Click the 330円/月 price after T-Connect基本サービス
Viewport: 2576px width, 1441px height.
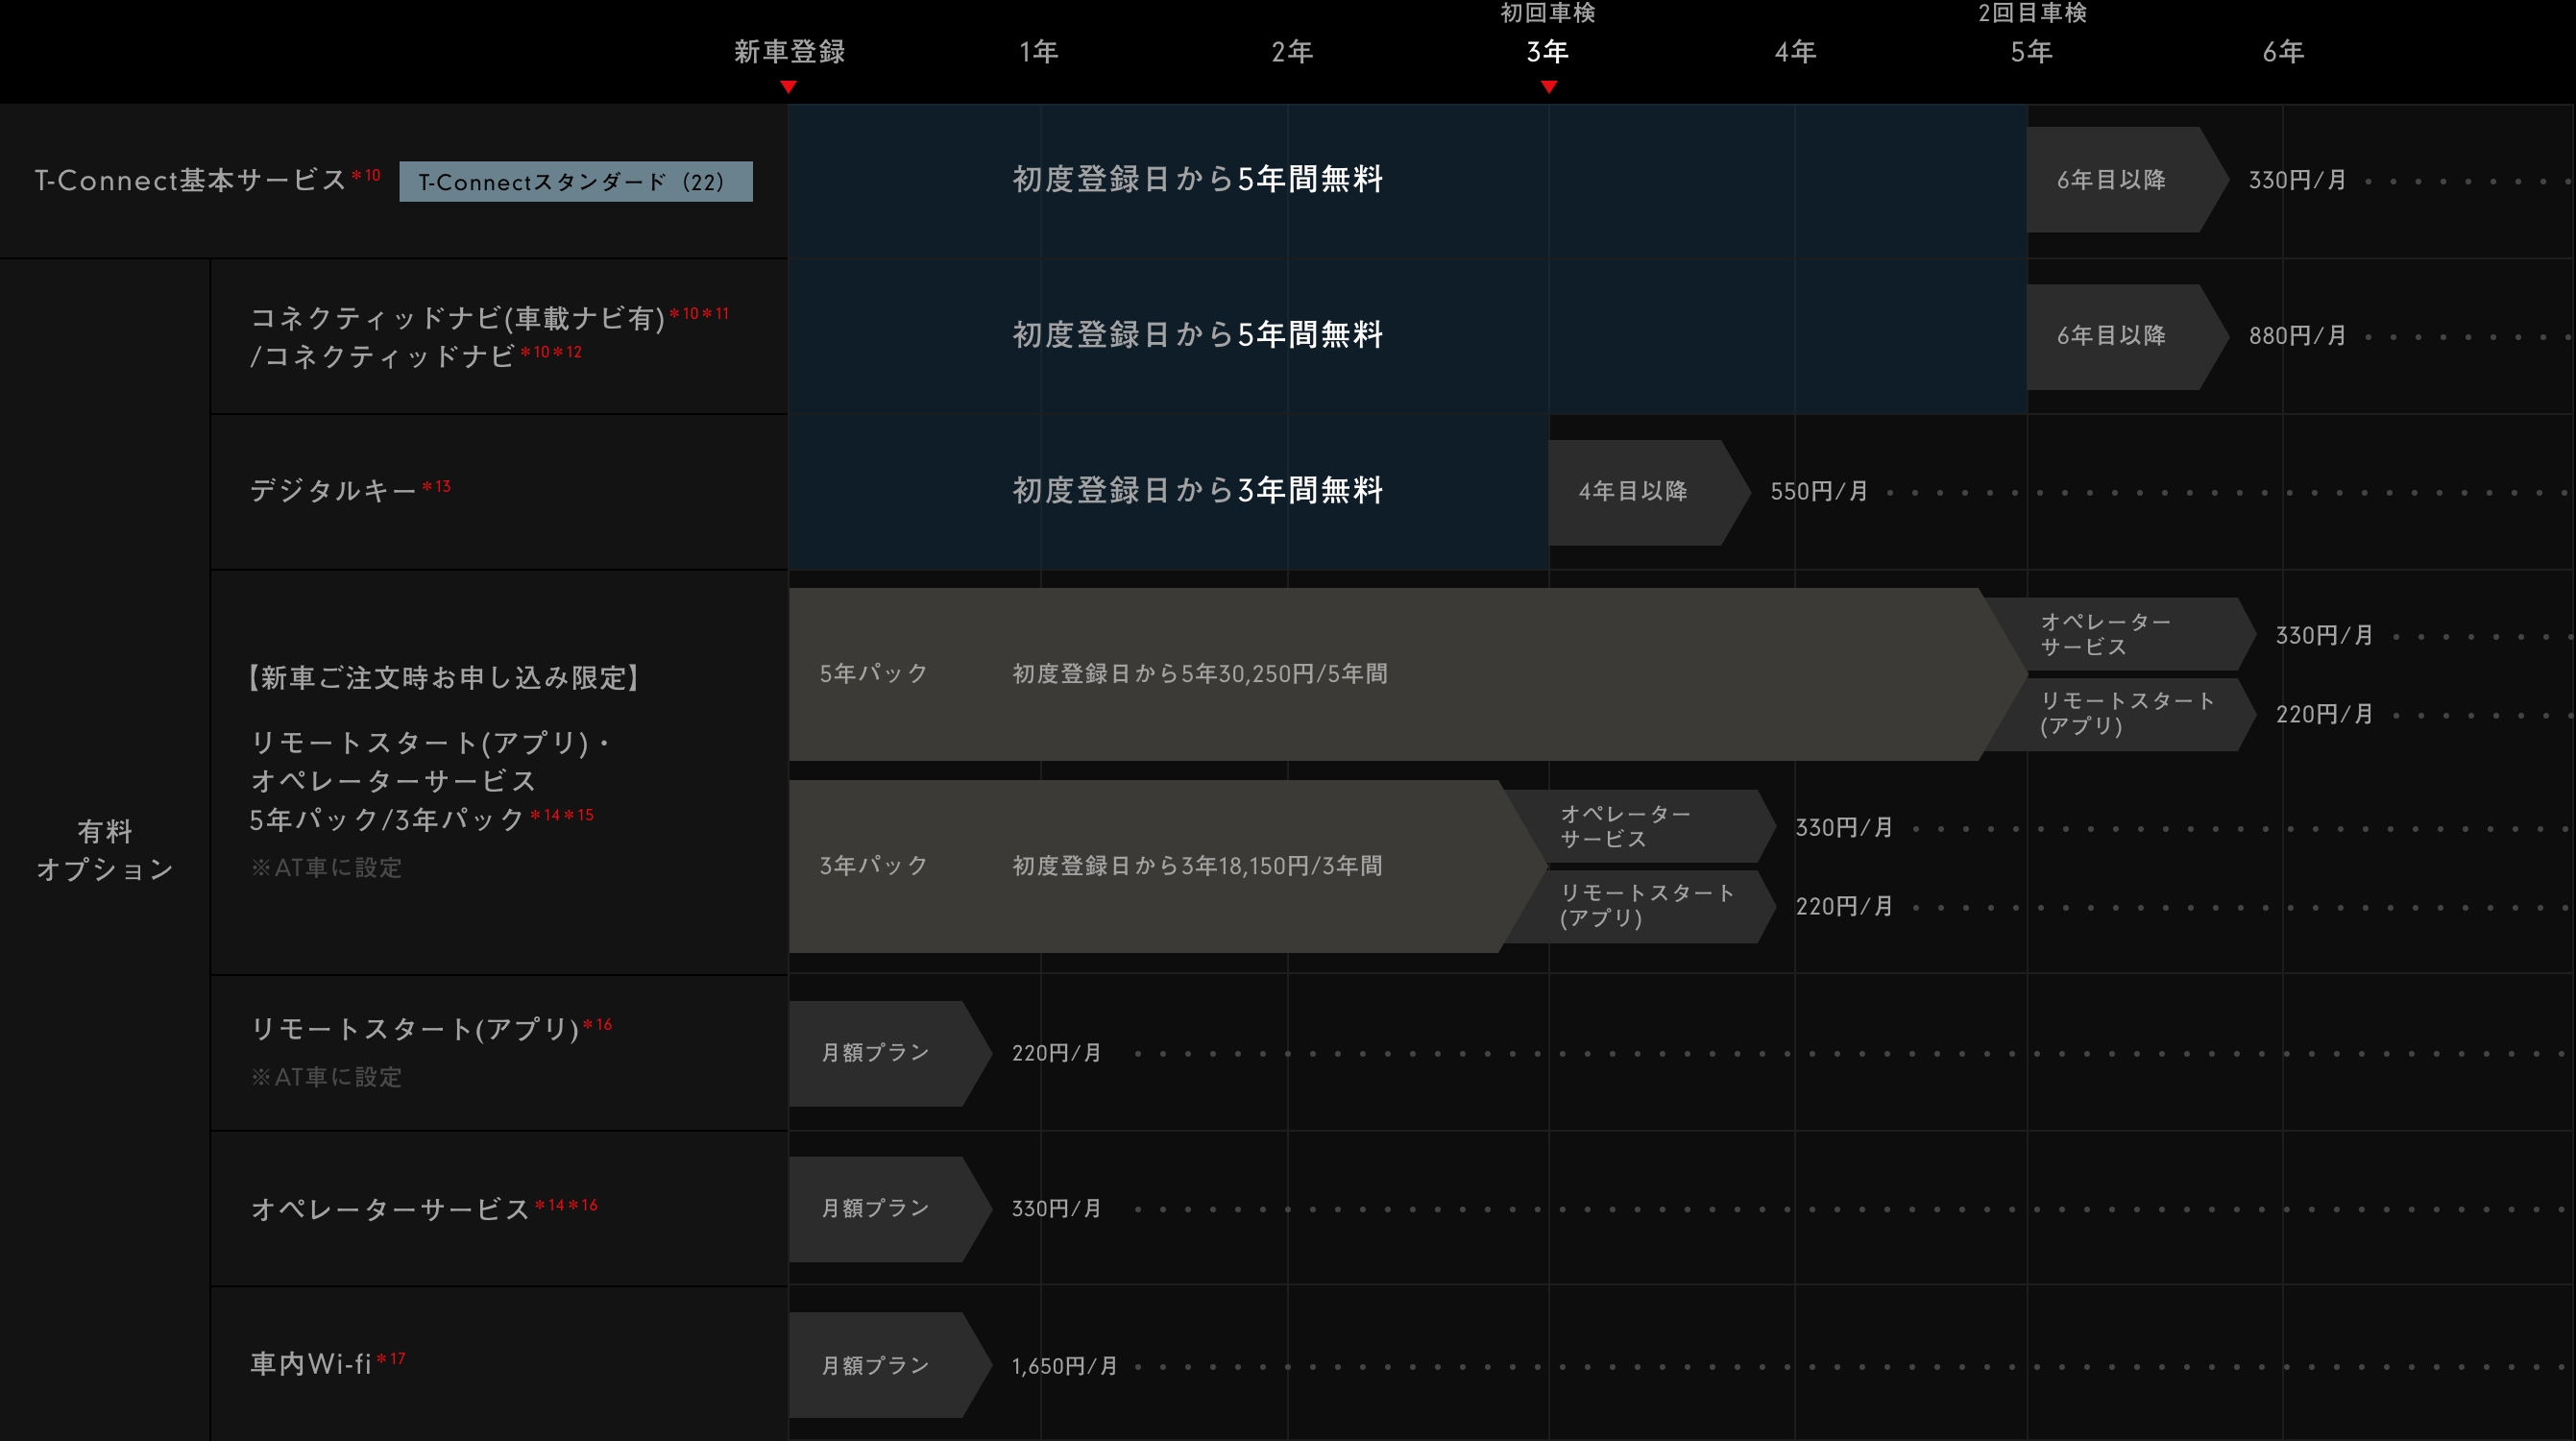(2297, 181)
